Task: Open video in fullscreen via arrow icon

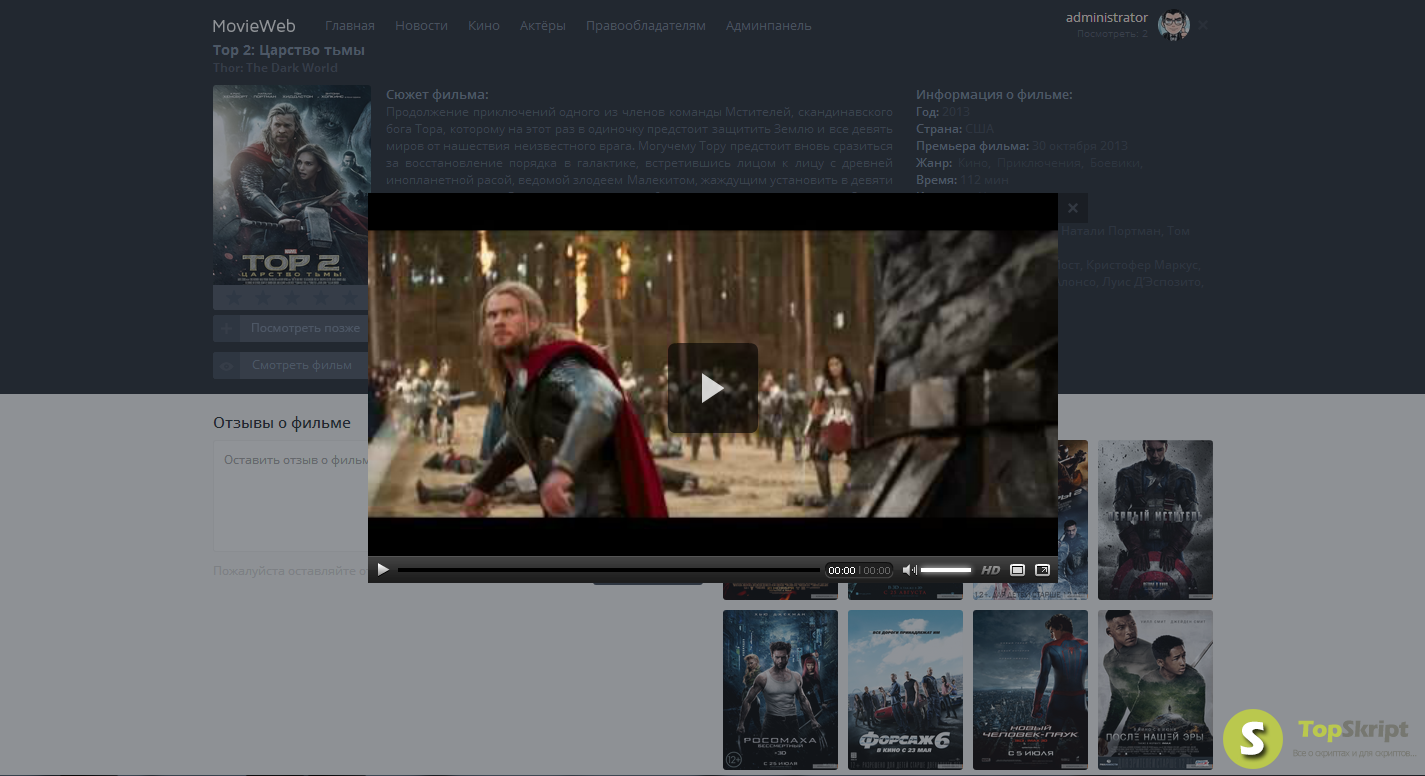Action: click(x=1042, y=570)
